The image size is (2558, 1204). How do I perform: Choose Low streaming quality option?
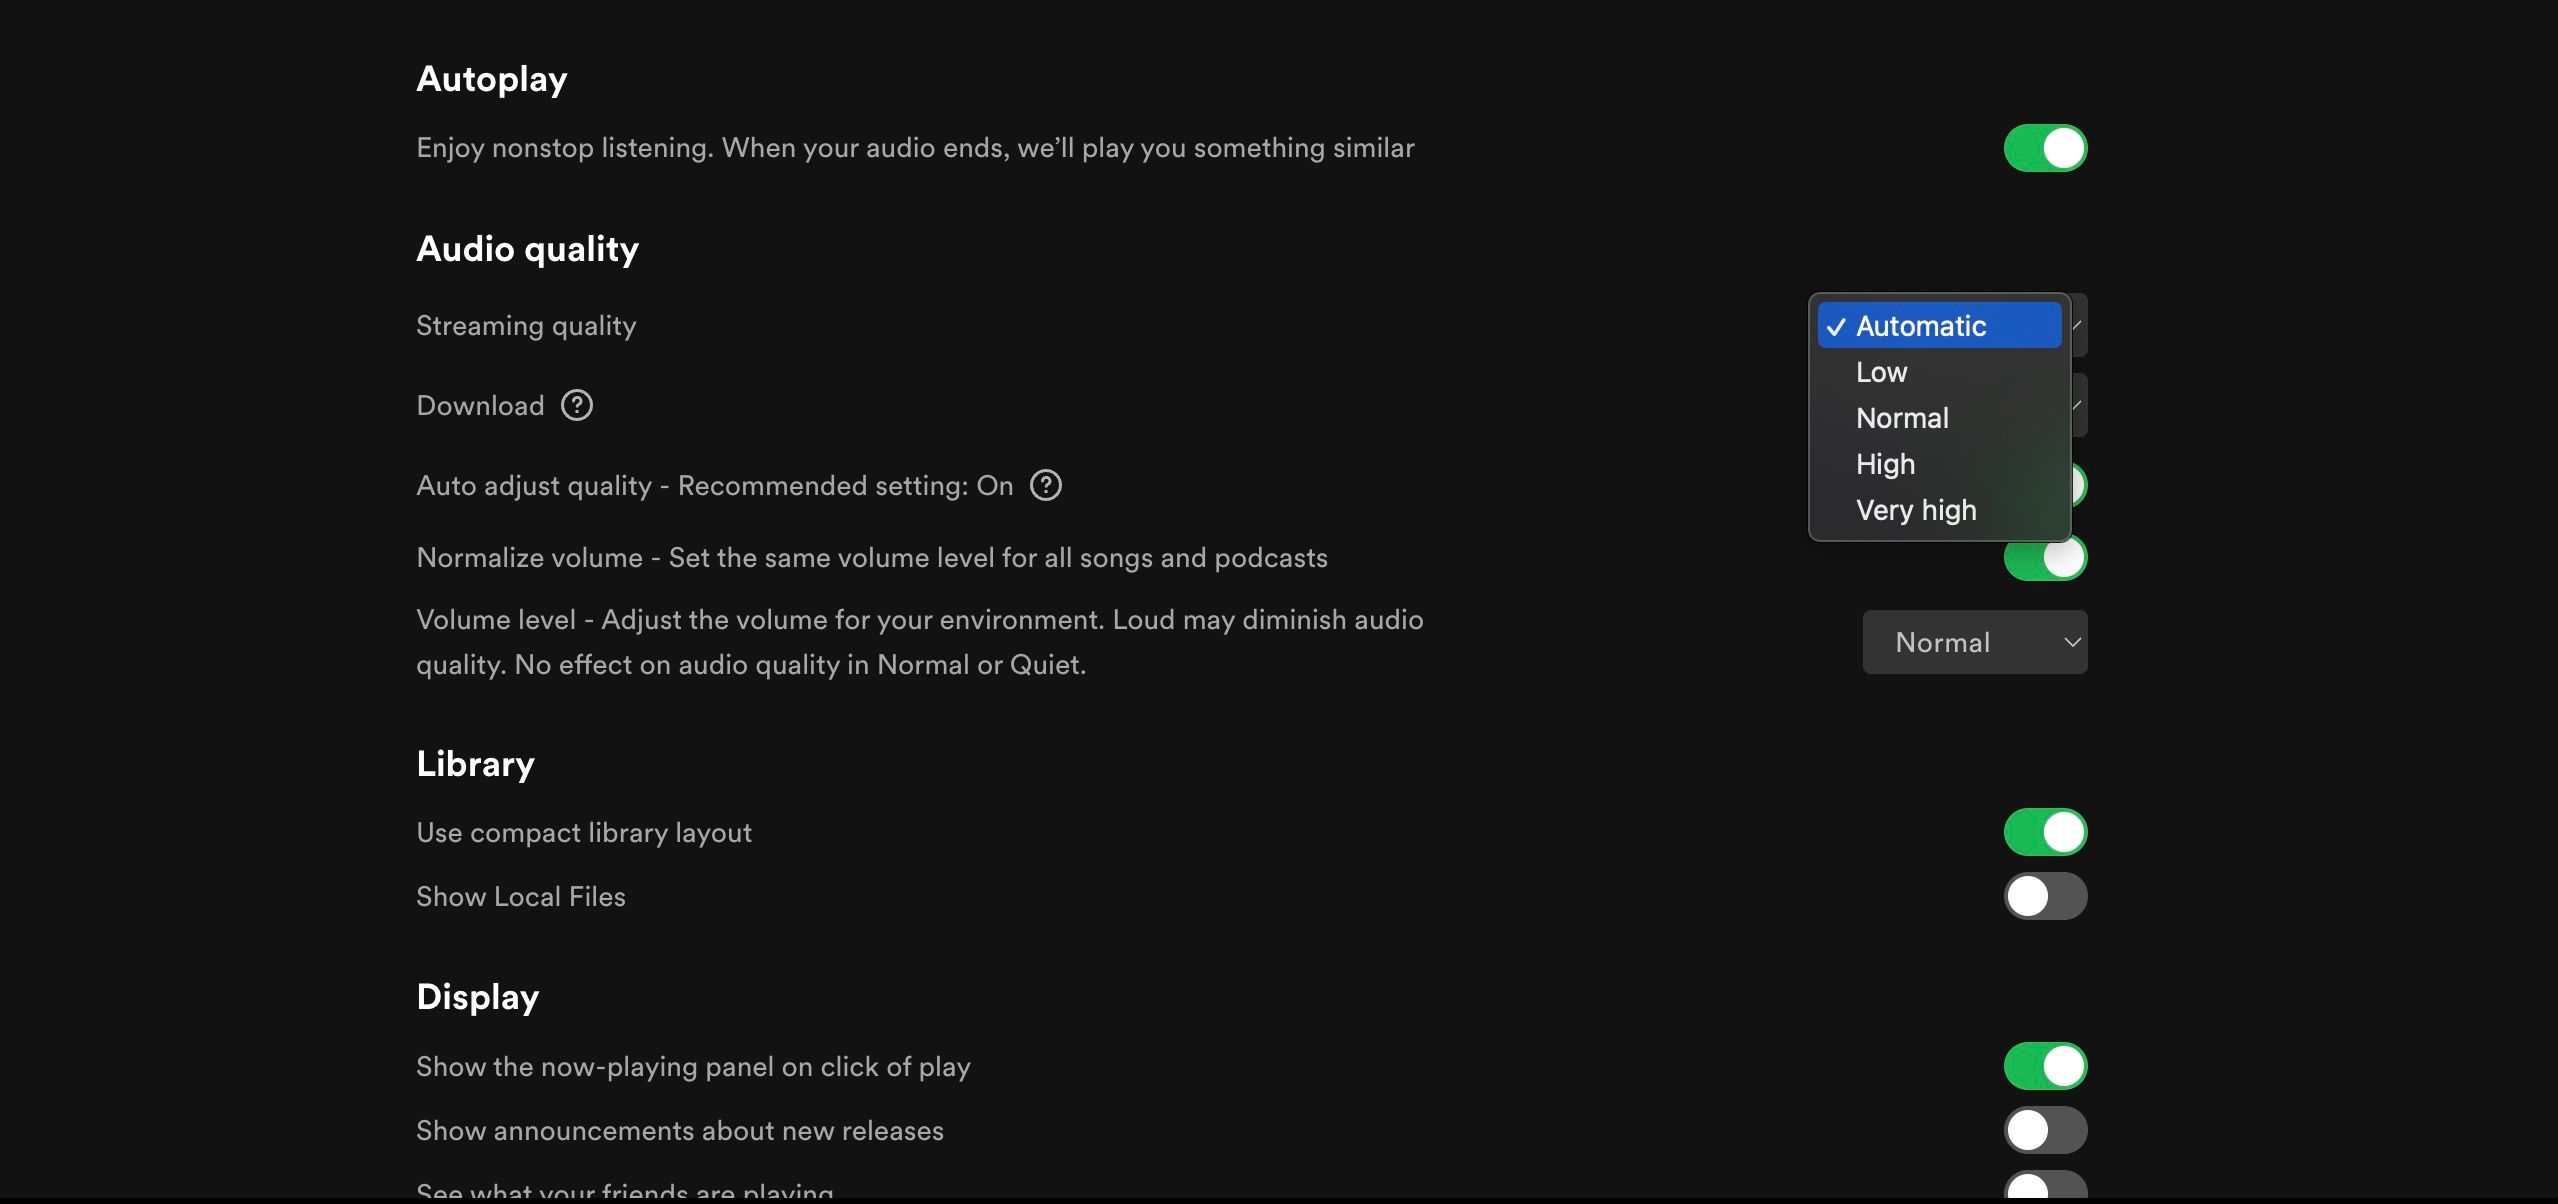click(1881, 372)
